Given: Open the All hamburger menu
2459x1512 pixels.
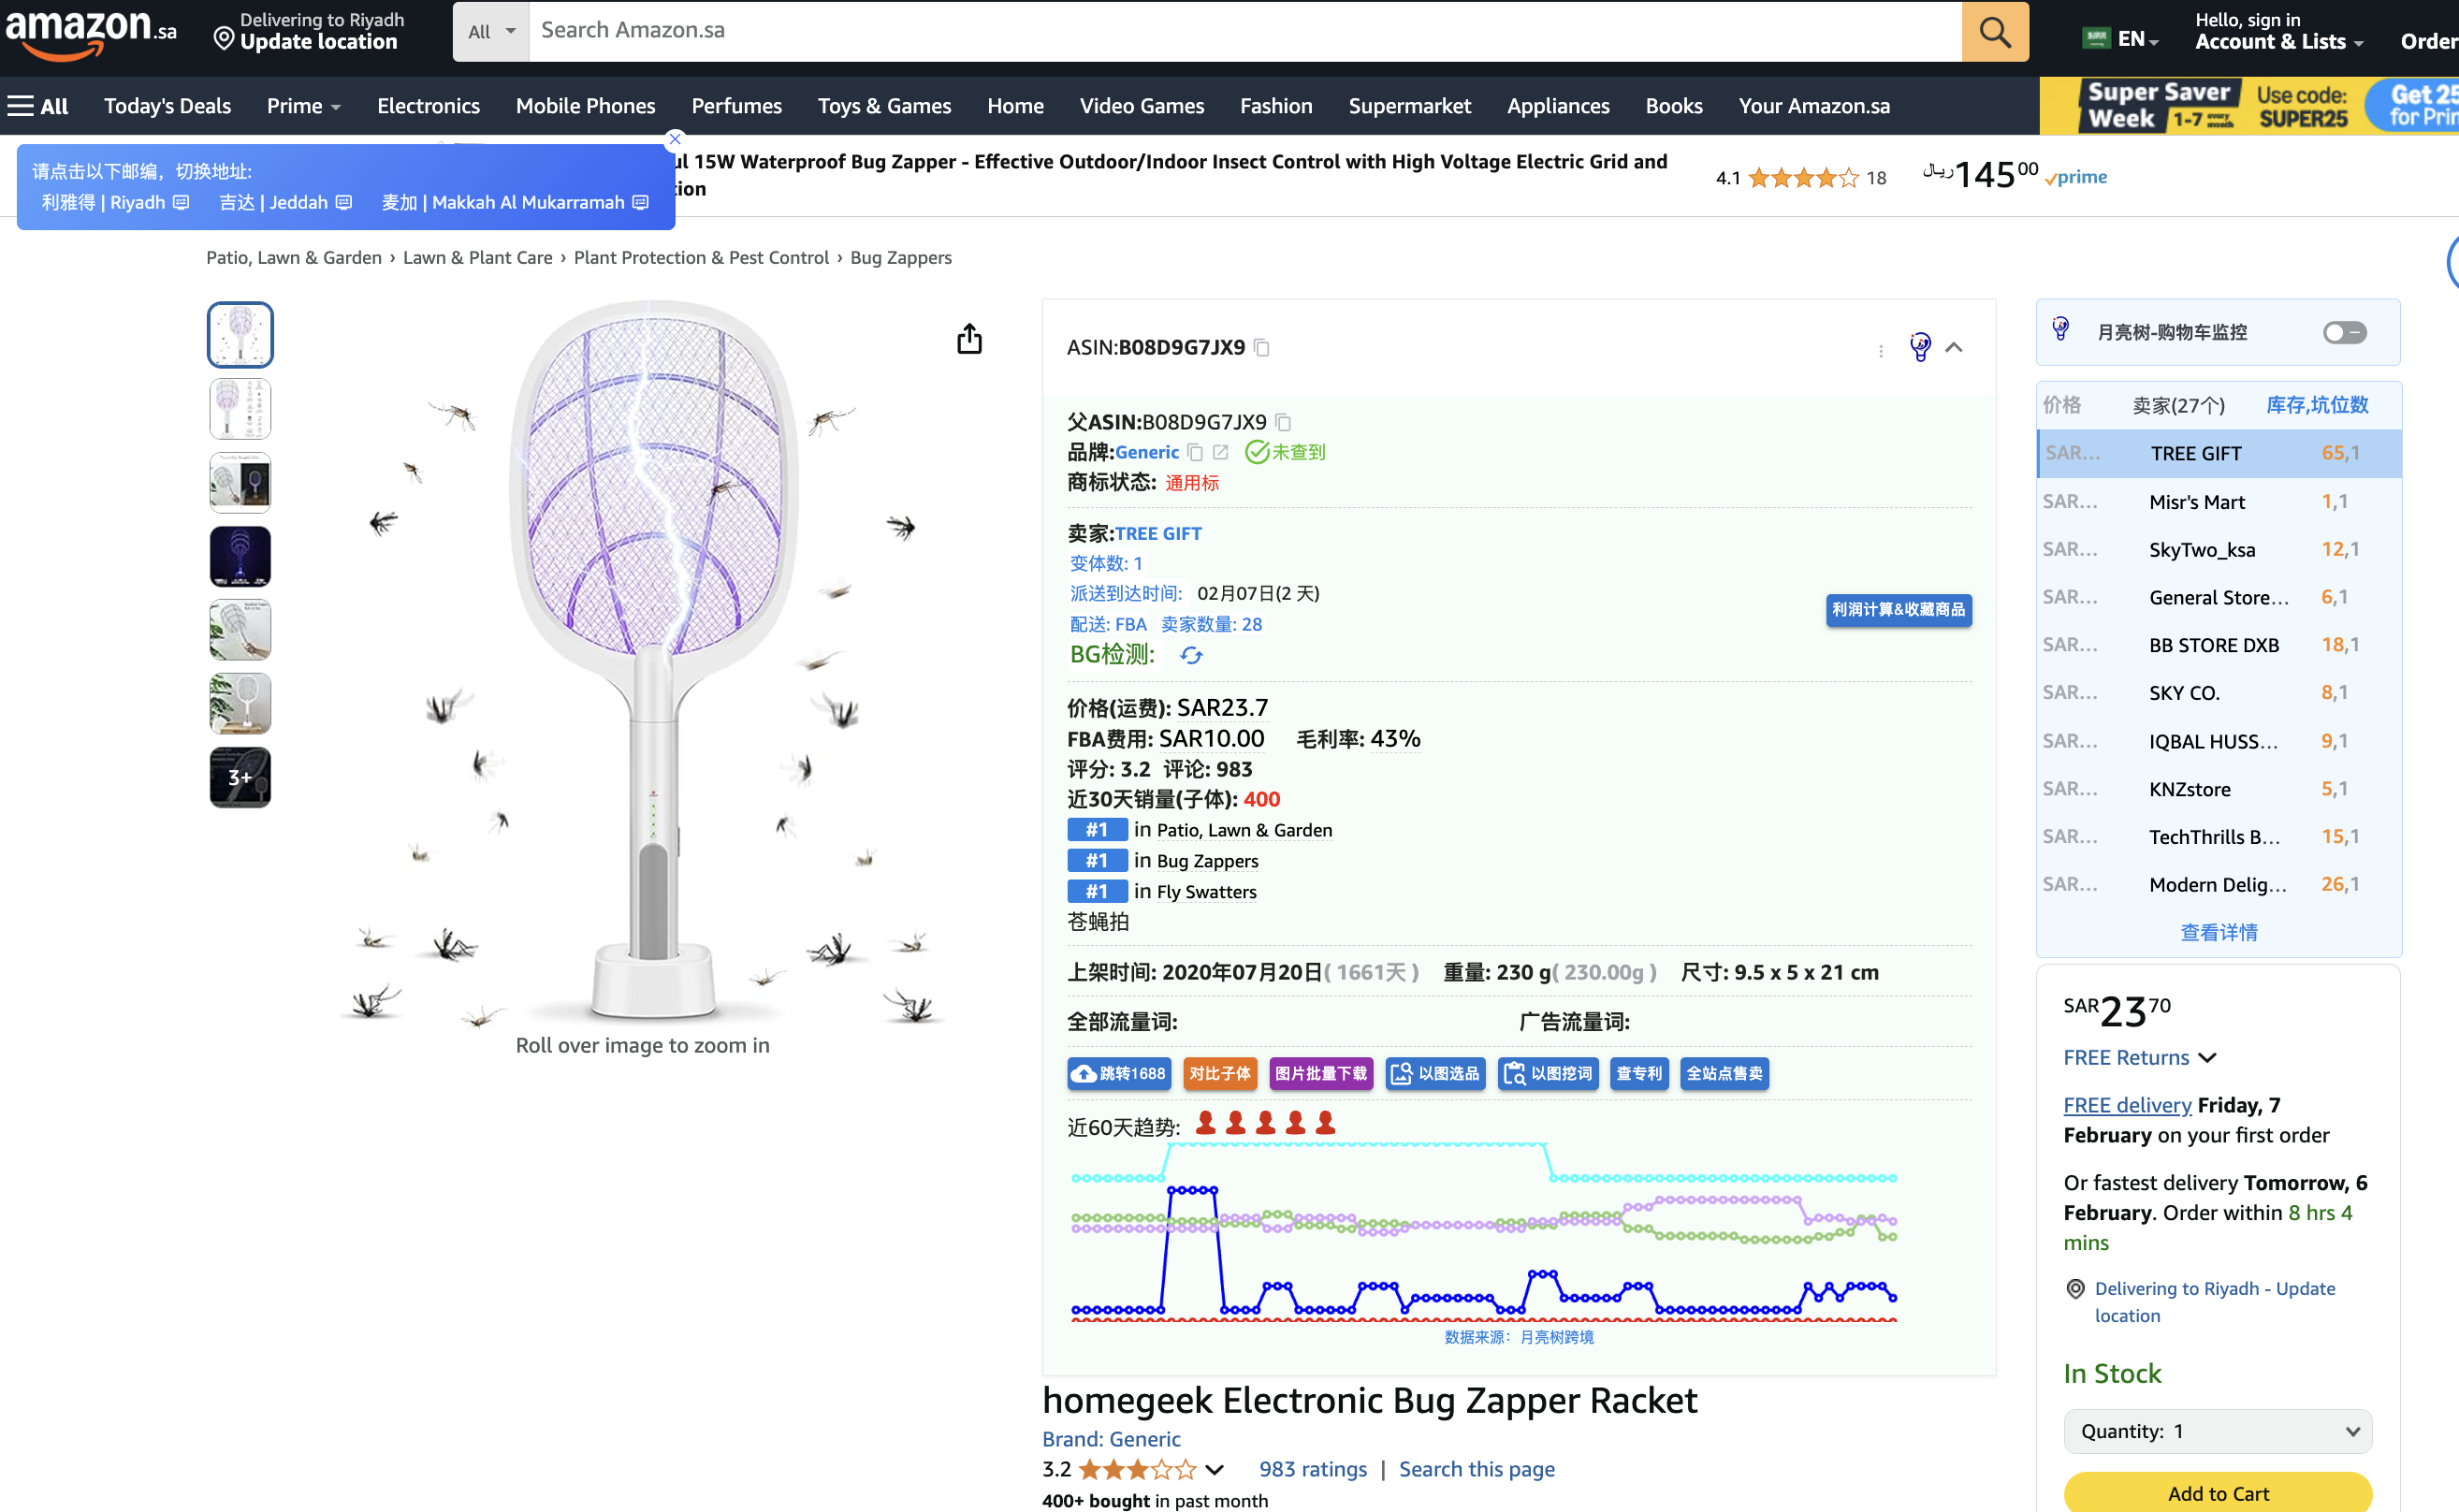Looking at the screenshot, I should (x=38, y=106).
